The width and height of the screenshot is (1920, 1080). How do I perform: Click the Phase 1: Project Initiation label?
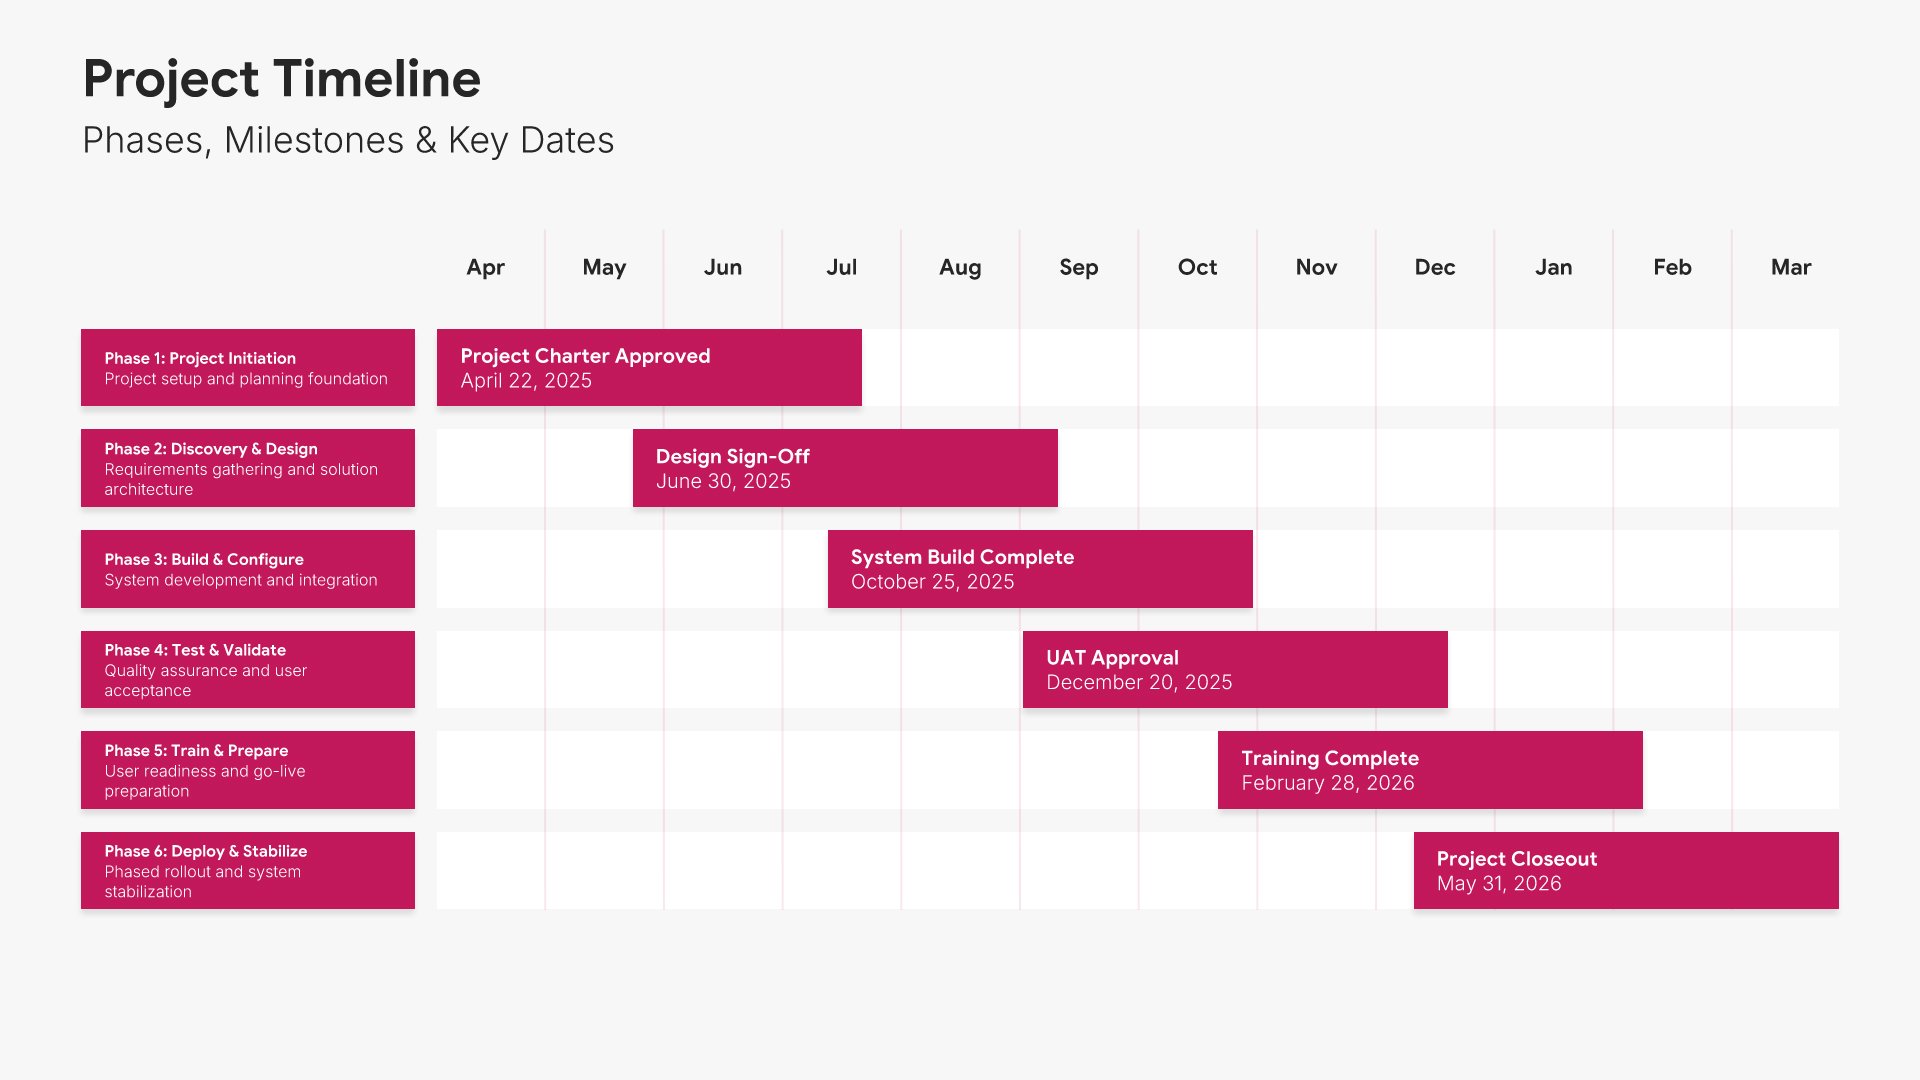click(x=247, y=368)
